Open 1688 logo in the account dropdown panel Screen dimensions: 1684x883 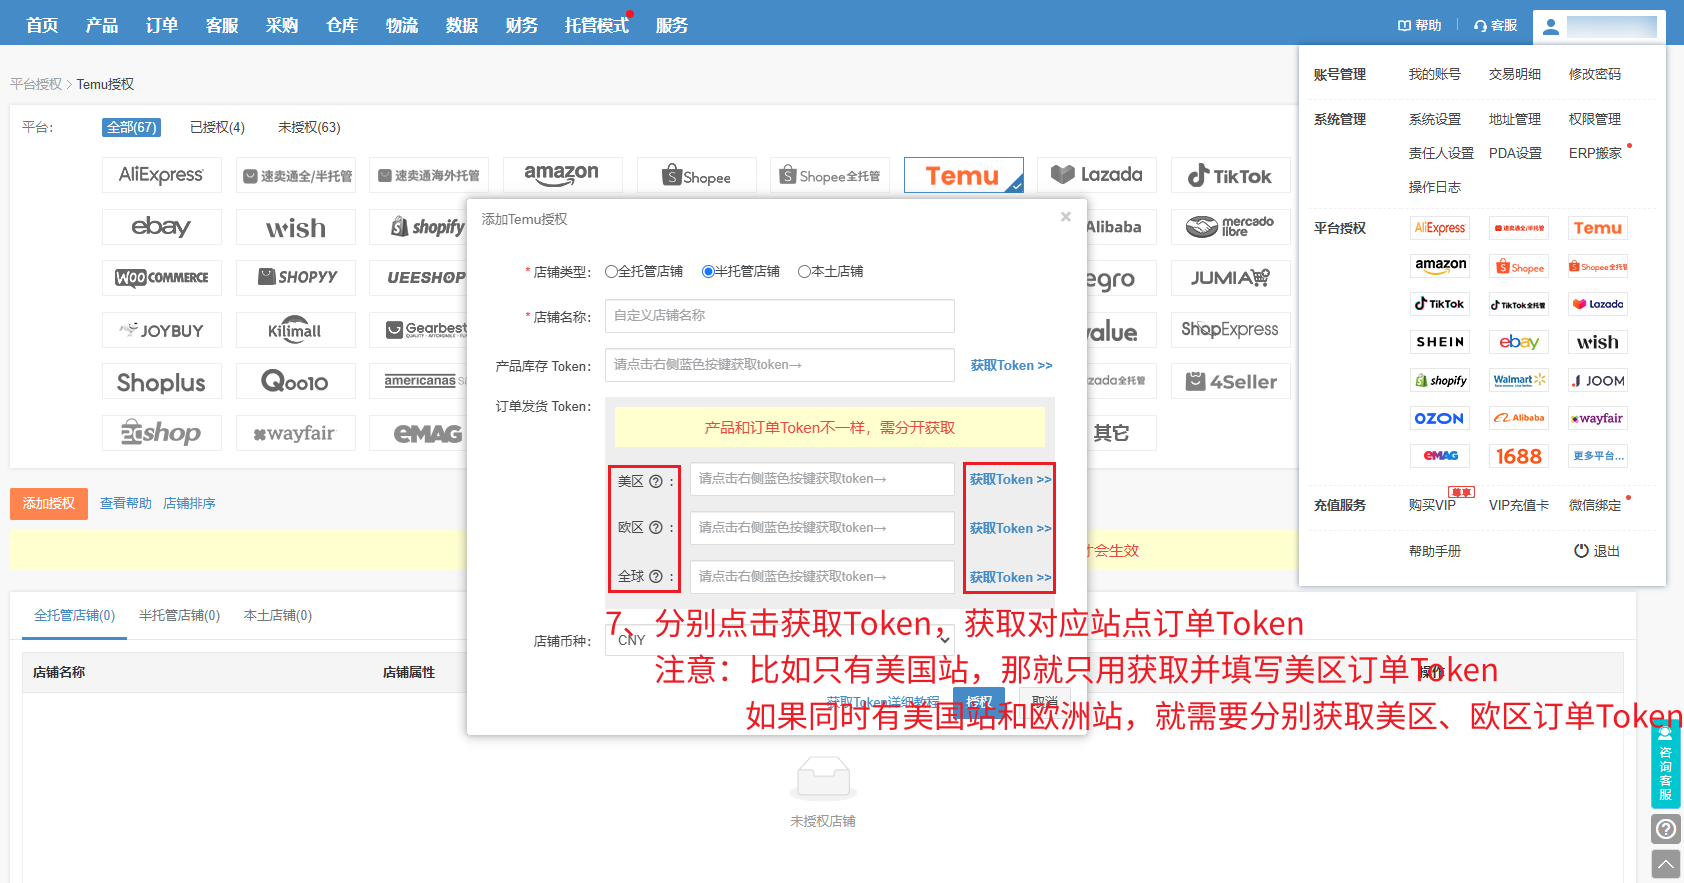click(1519, 456)
